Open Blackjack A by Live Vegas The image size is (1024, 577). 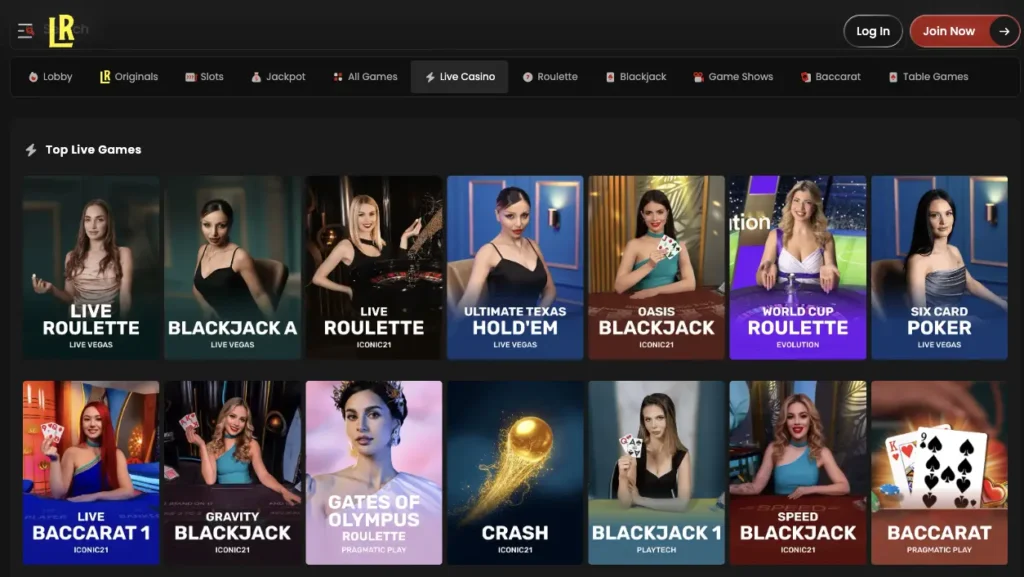tap(232, 268)
